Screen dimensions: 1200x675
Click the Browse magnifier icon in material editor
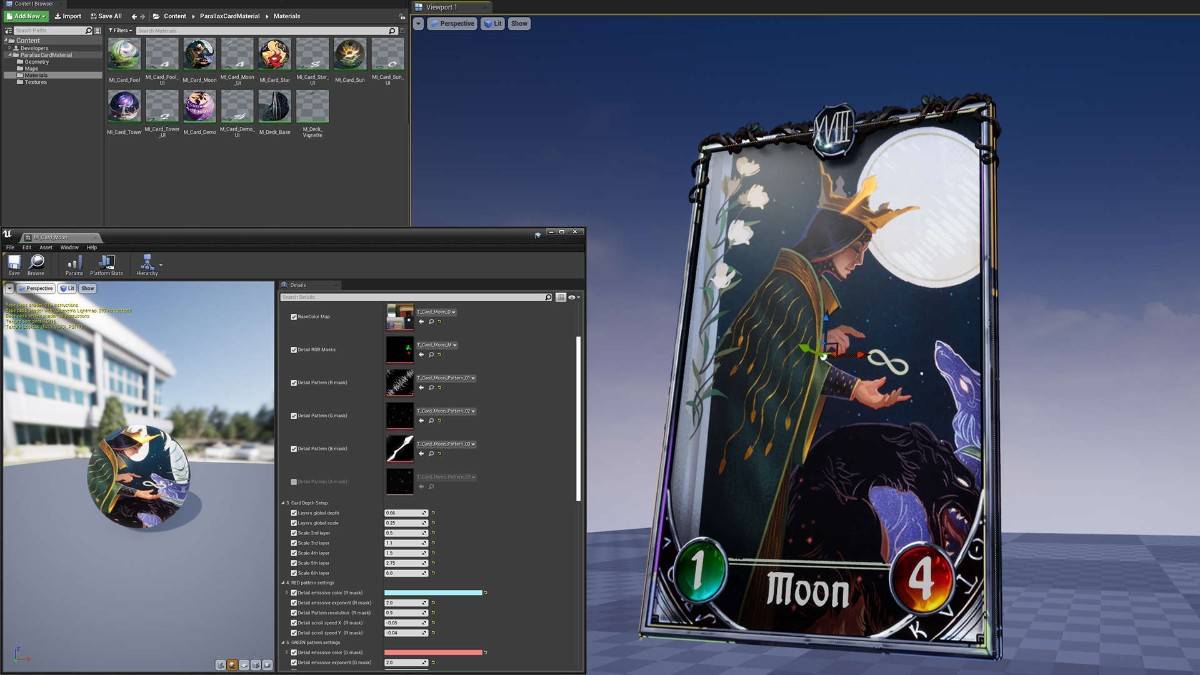point(37,263)
